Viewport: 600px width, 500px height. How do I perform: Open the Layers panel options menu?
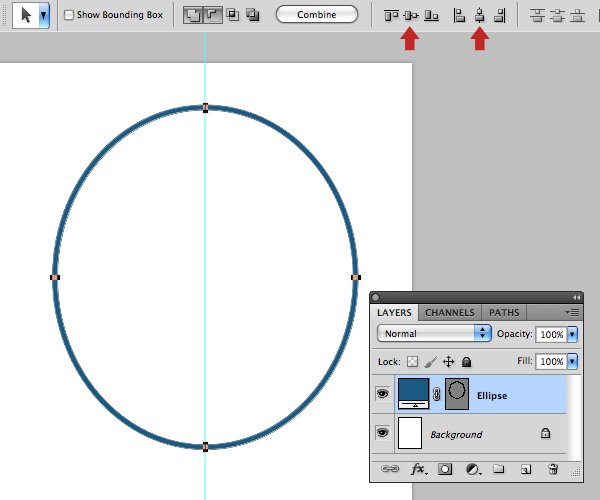coord(572,313)
